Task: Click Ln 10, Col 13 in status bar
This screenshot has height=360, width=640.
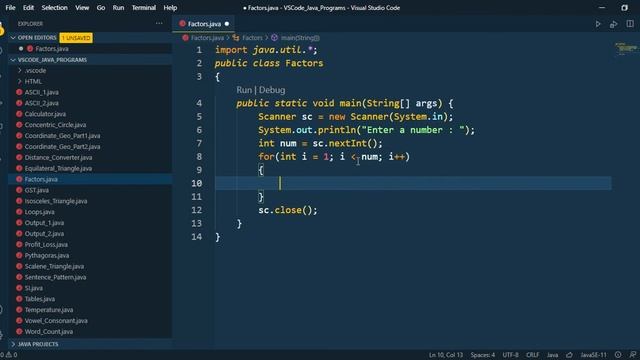Action: tap(446, 355)
